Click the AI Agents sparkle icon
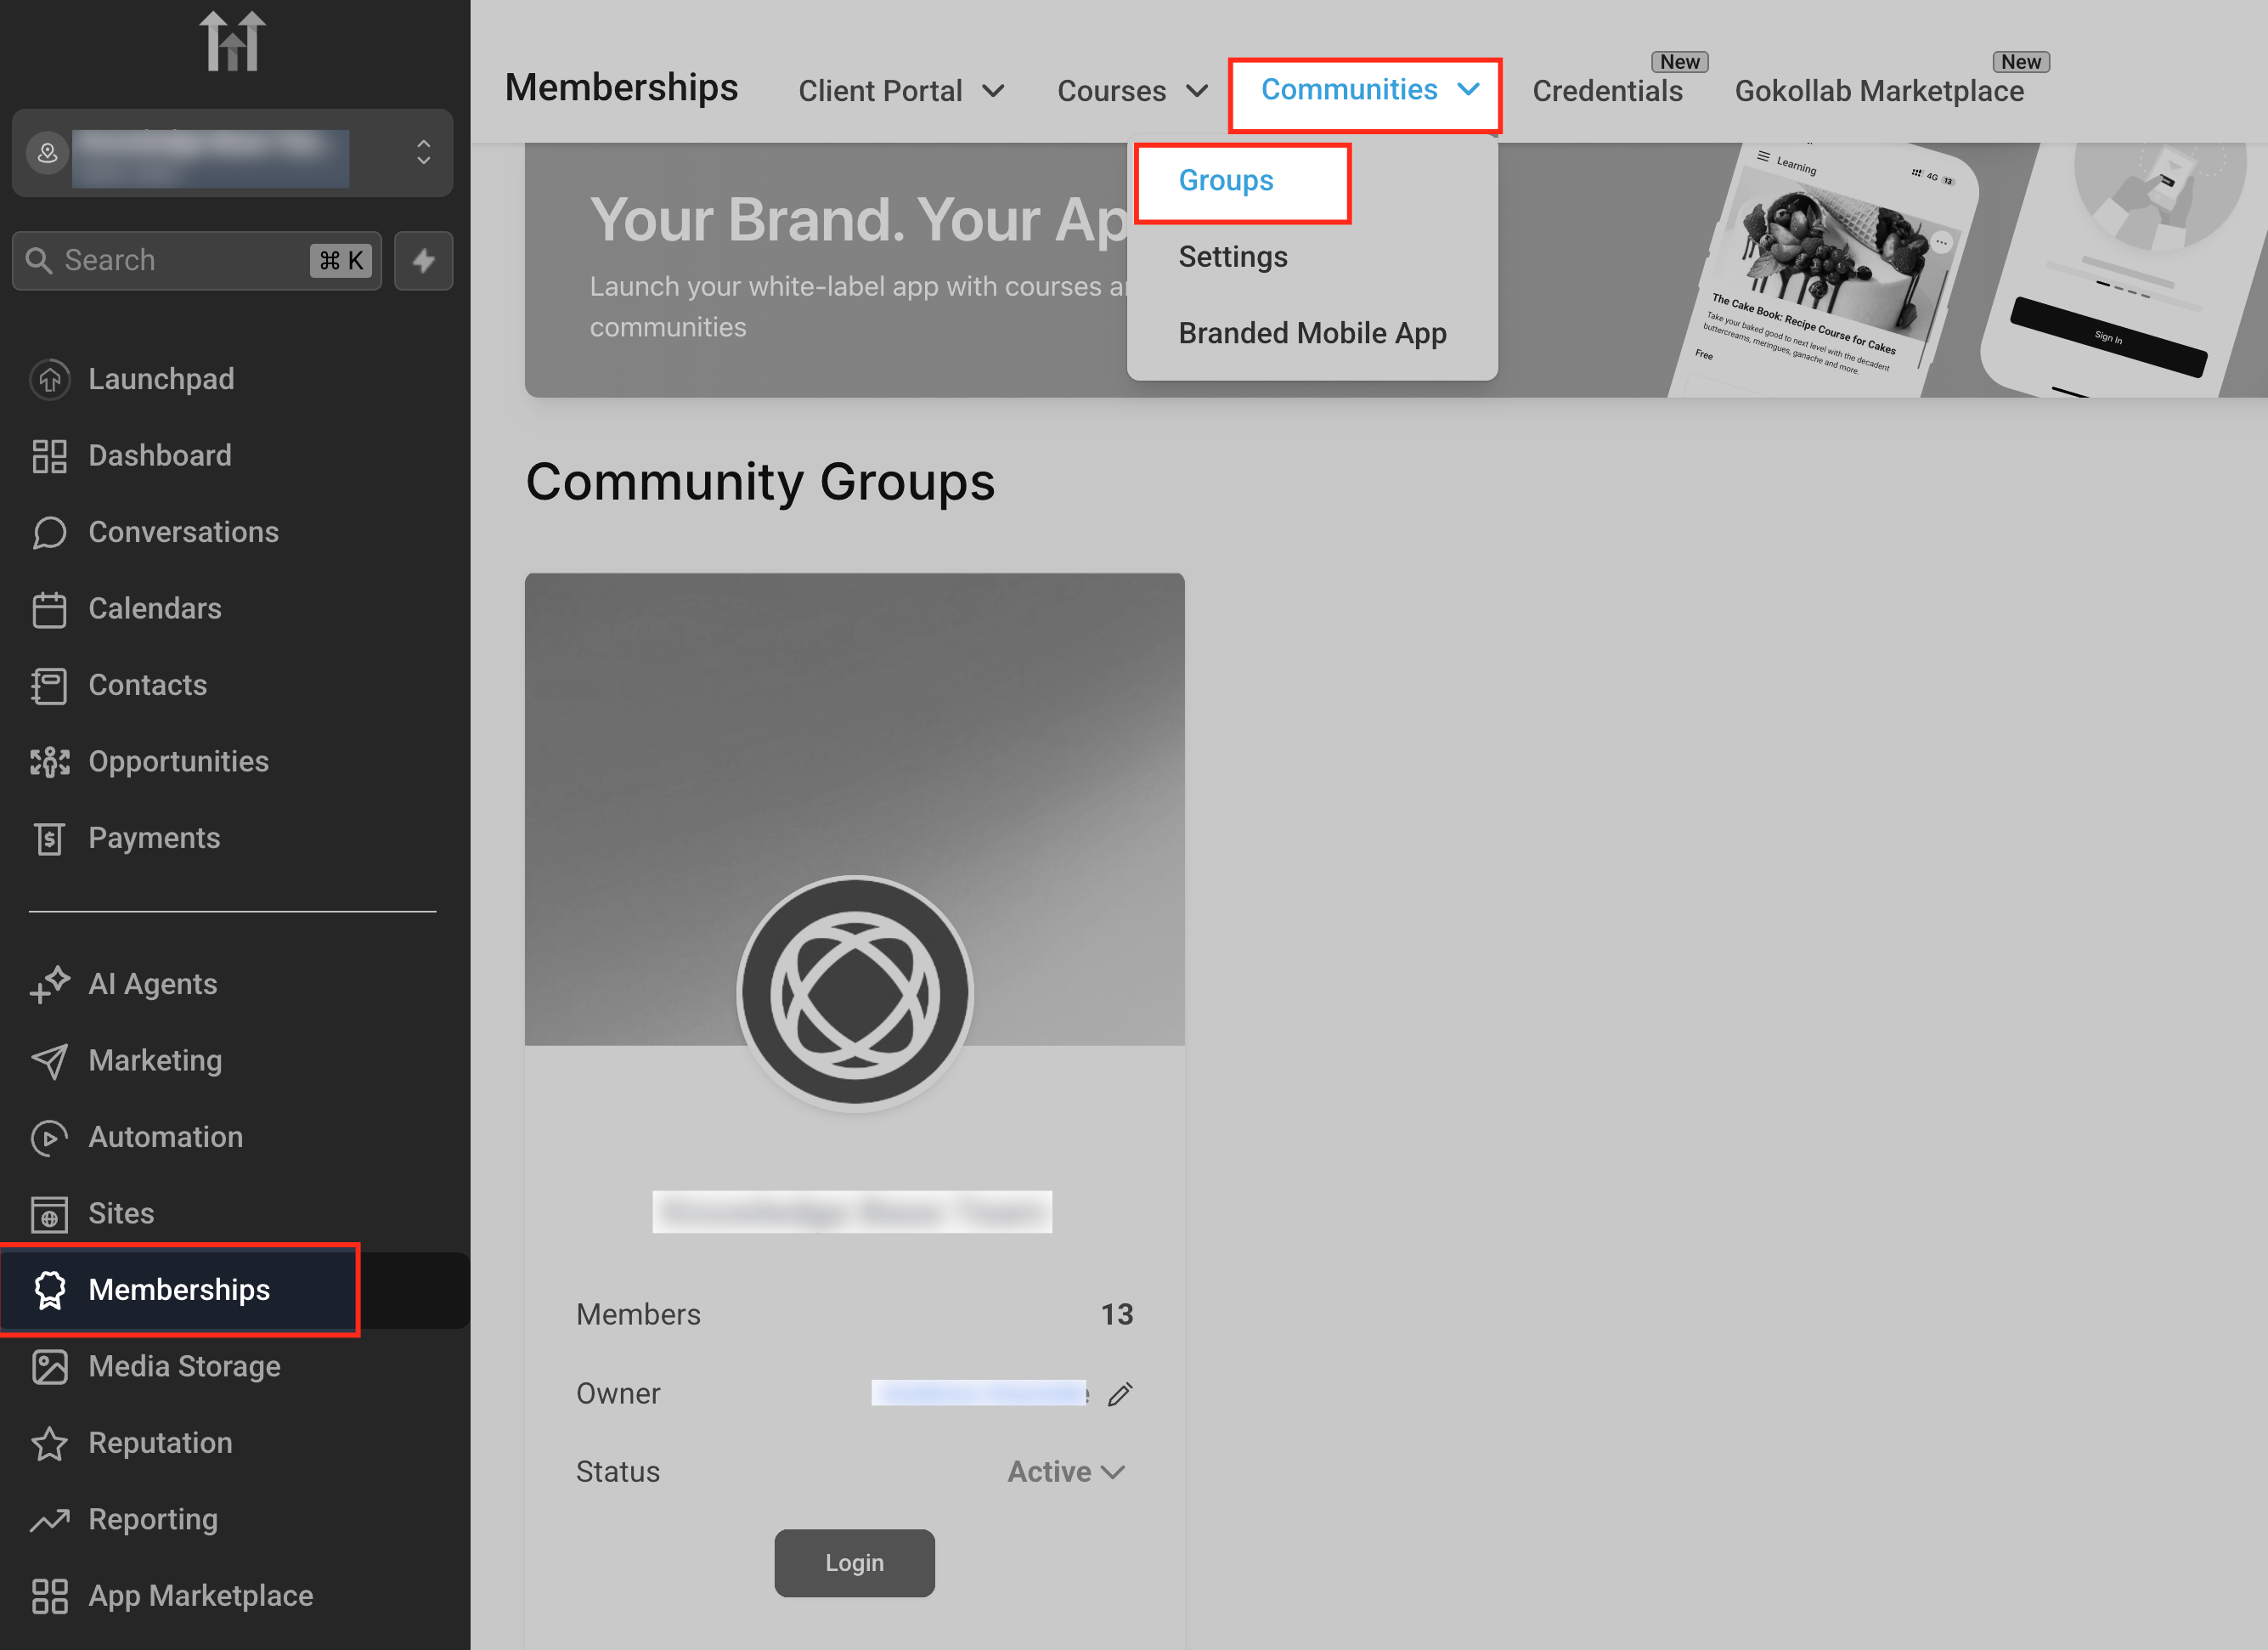 pos(49,984)
